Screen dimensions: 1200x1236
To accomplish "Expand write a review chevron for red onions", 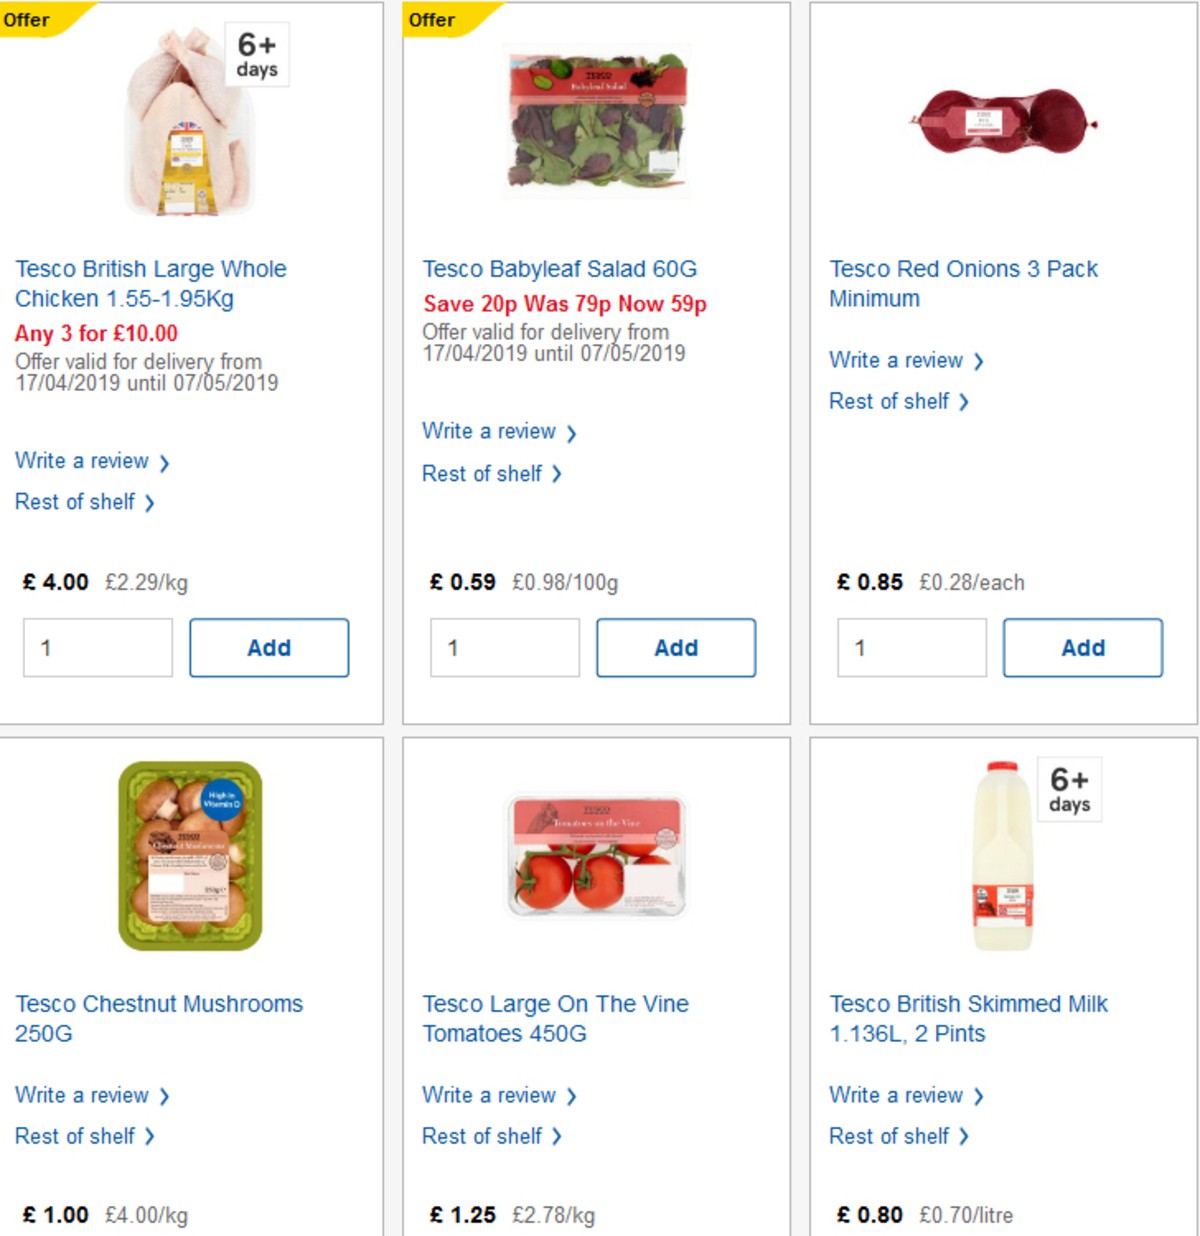I will click(979, 360).
